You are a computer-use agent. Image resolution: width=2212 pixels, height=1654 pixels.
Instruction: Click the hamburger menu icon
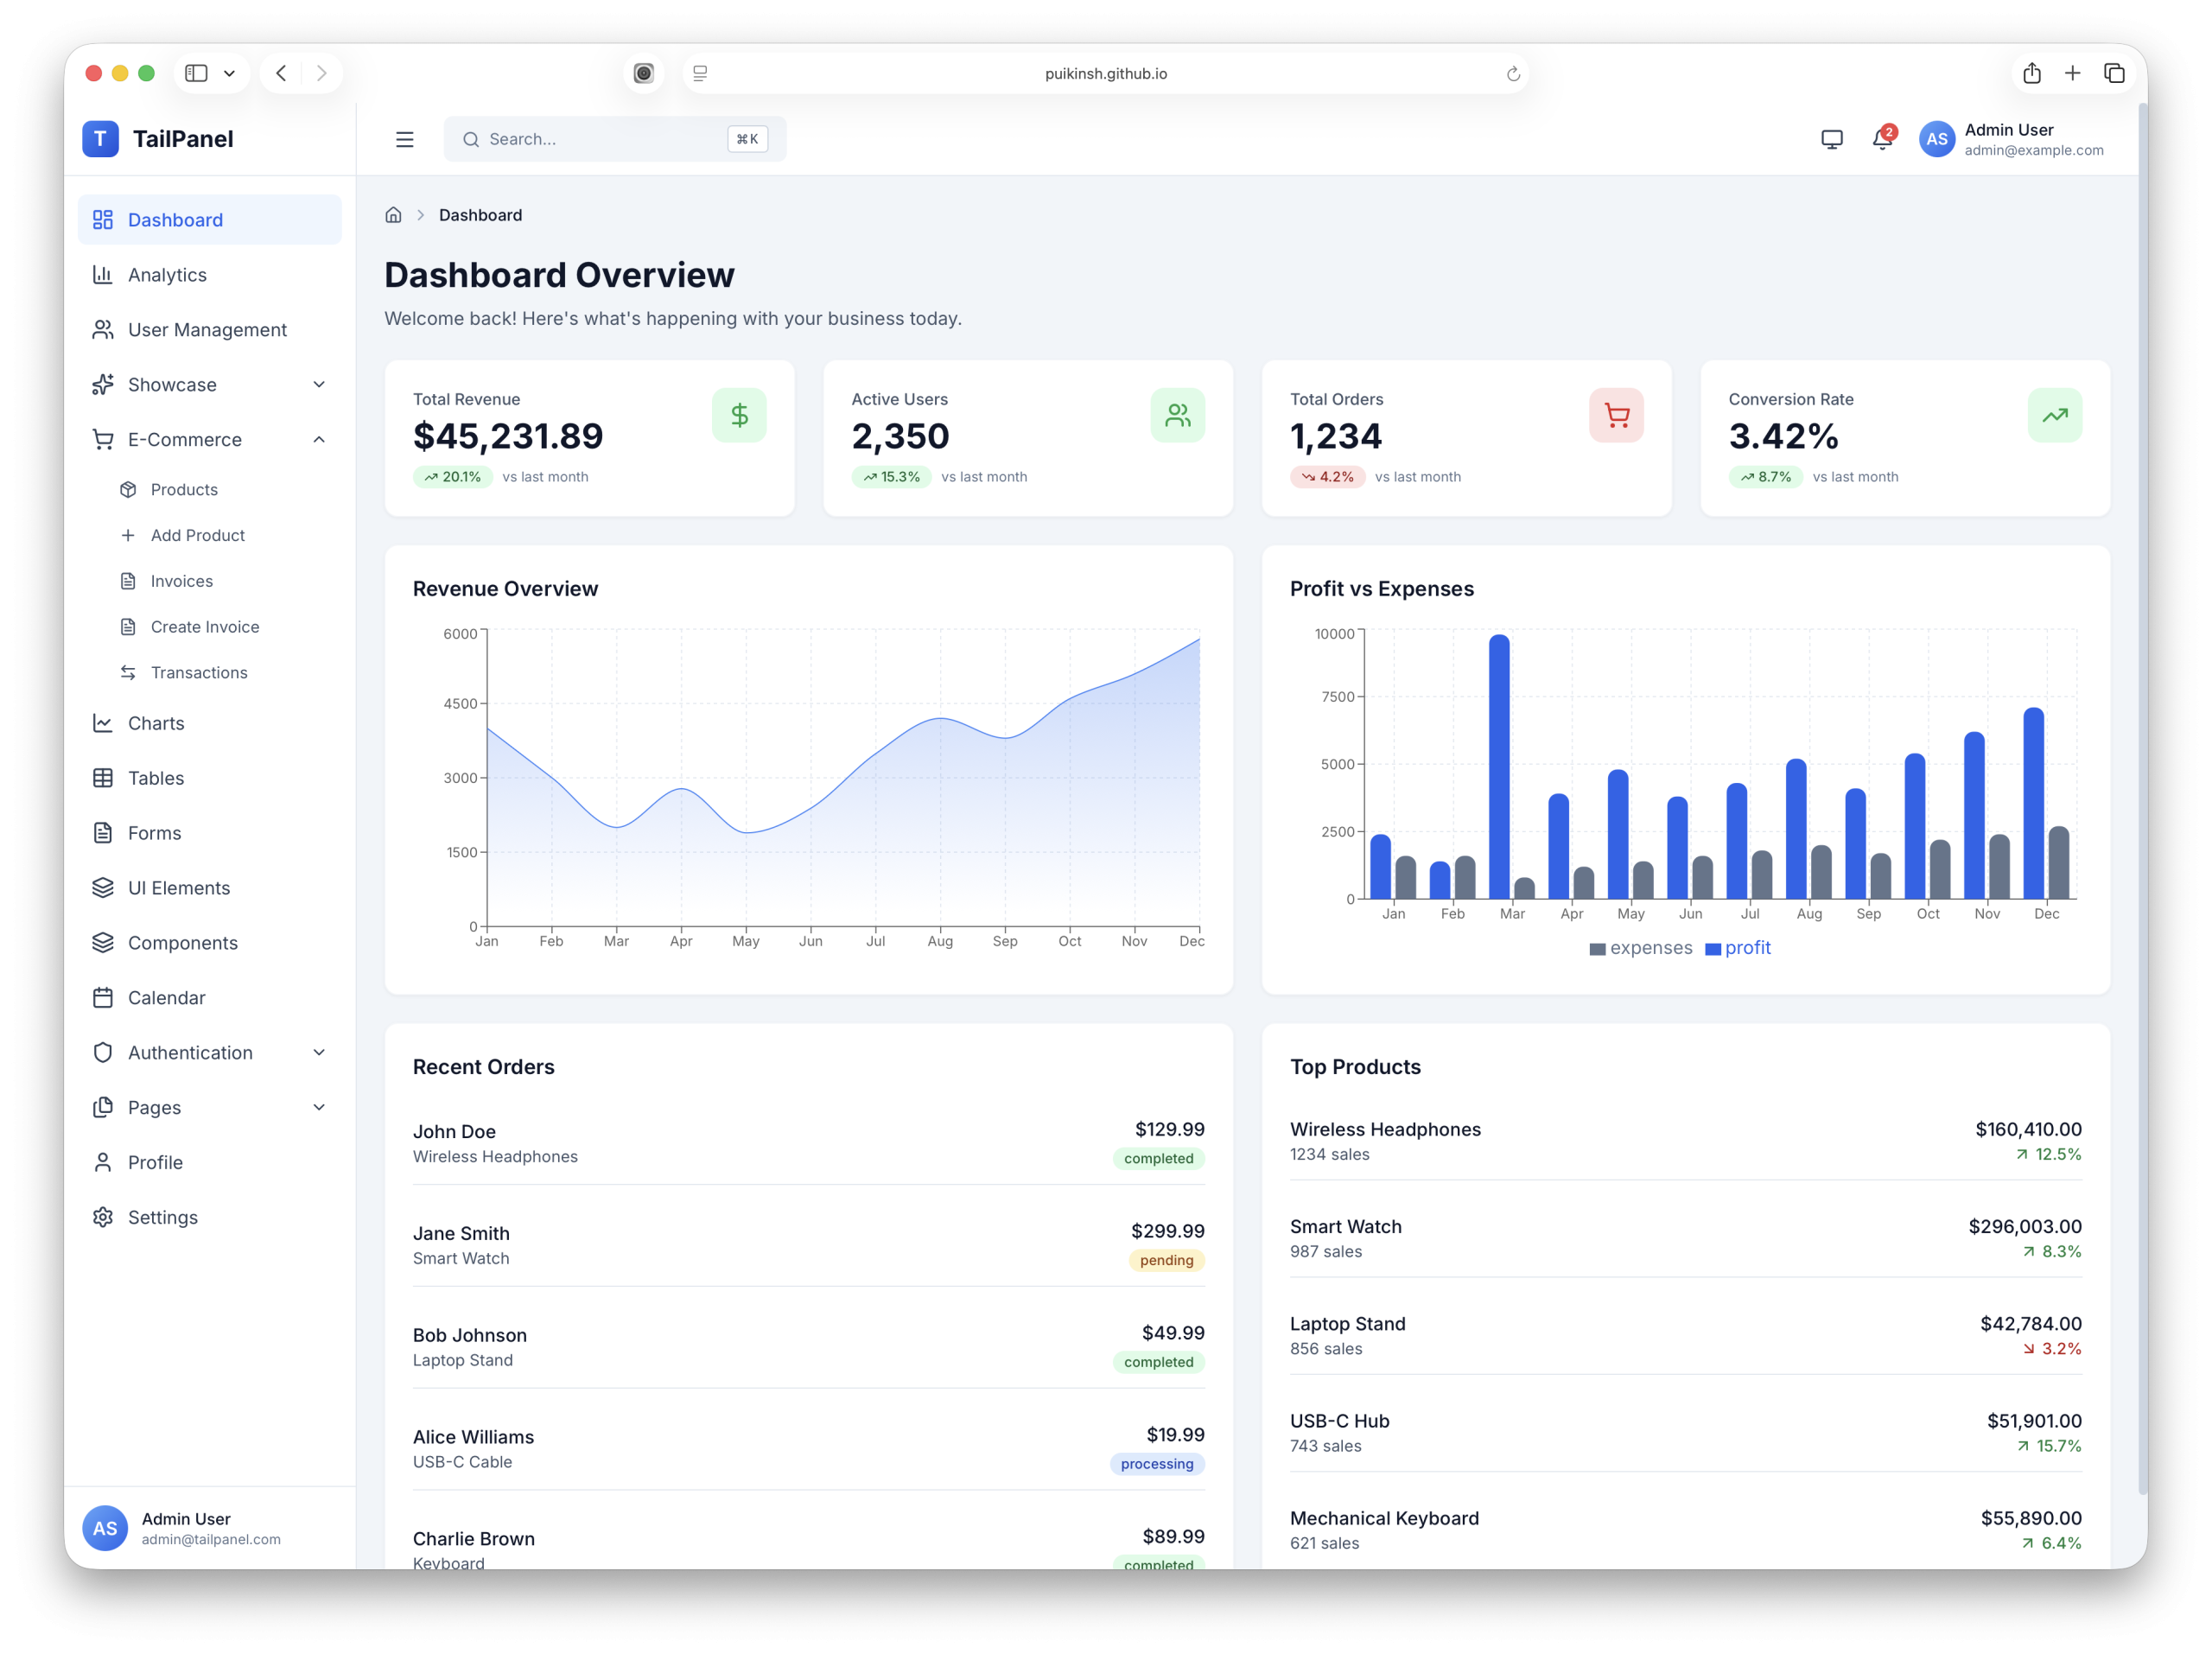404,139
